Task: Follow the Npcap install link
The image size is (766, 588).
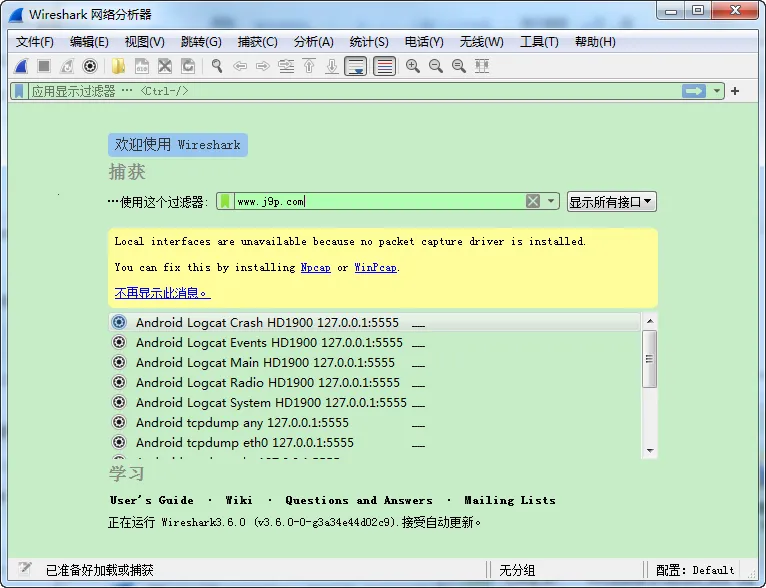Action: click(316, 268)
